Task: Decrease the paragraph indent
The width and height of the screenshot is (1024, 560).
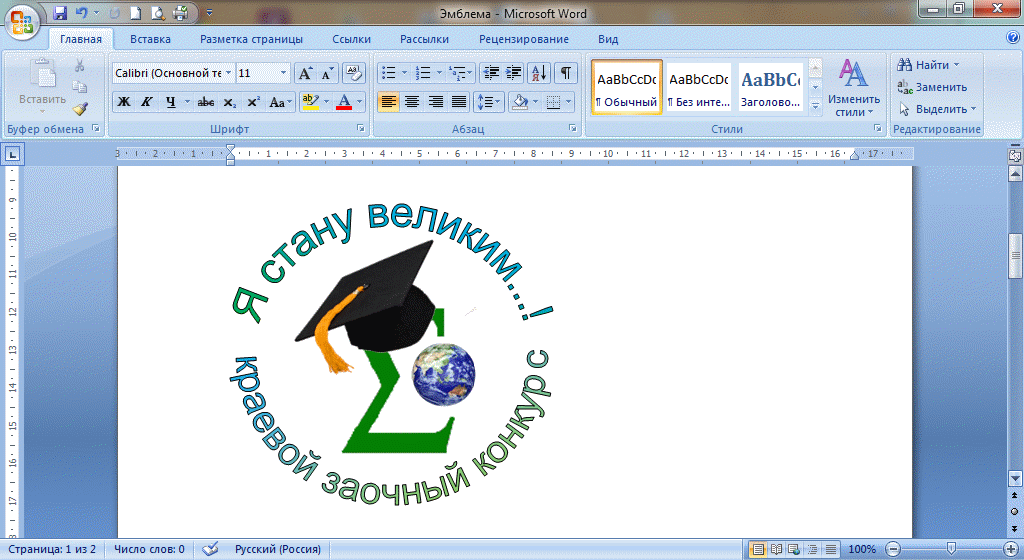Action: click(x=491, y=73)
